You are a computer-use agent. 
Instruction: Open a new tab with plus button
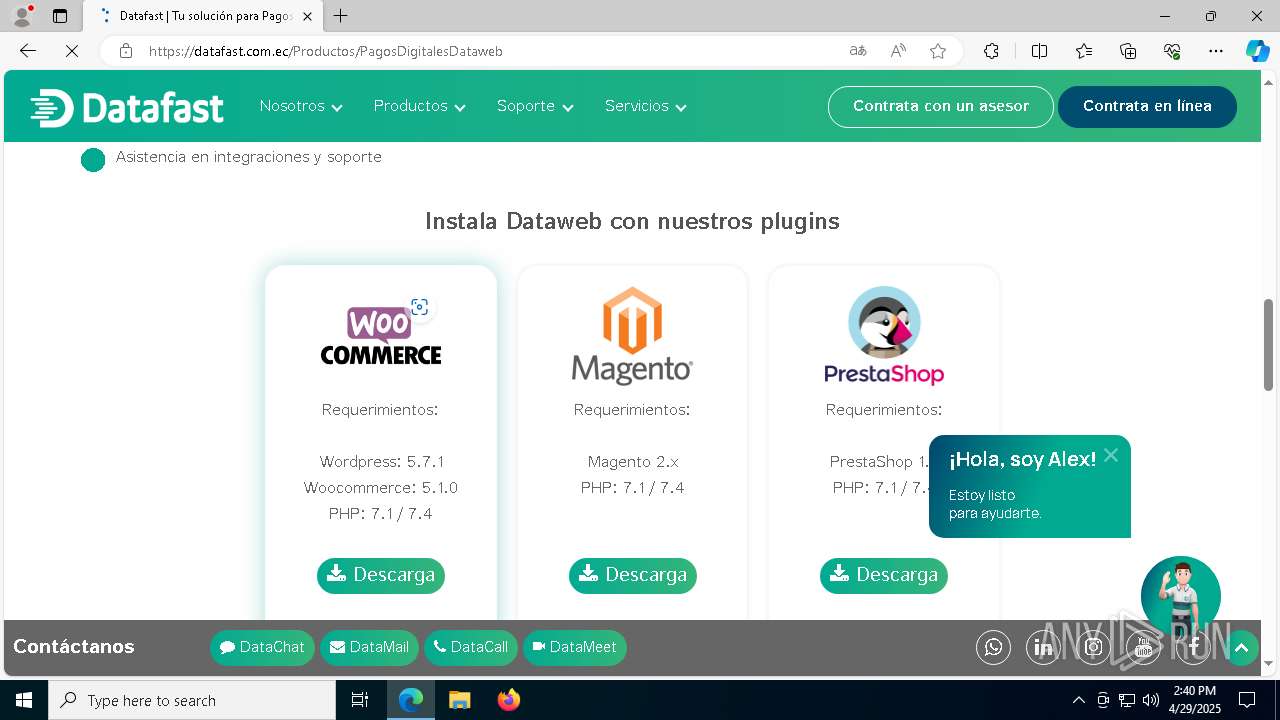click(x=341, y=16)
